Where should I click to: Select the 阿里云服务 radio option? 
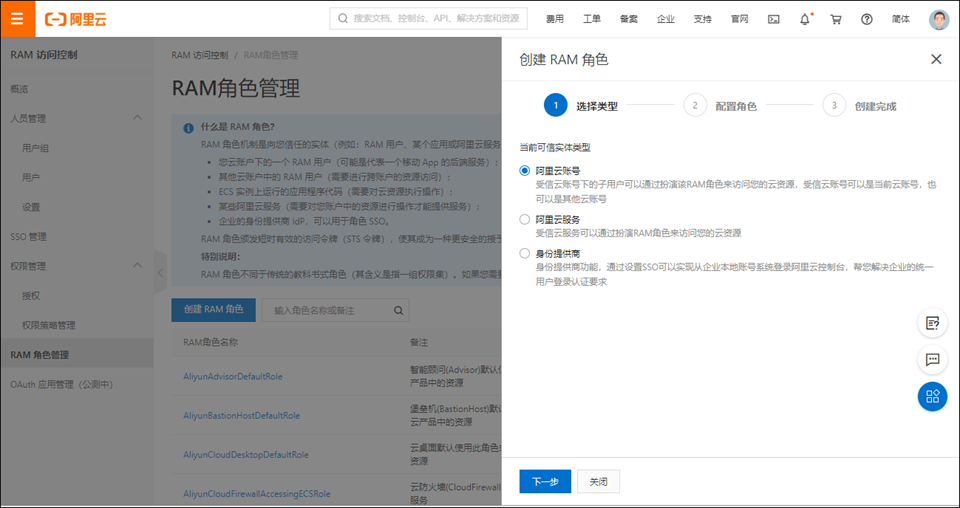525,219
